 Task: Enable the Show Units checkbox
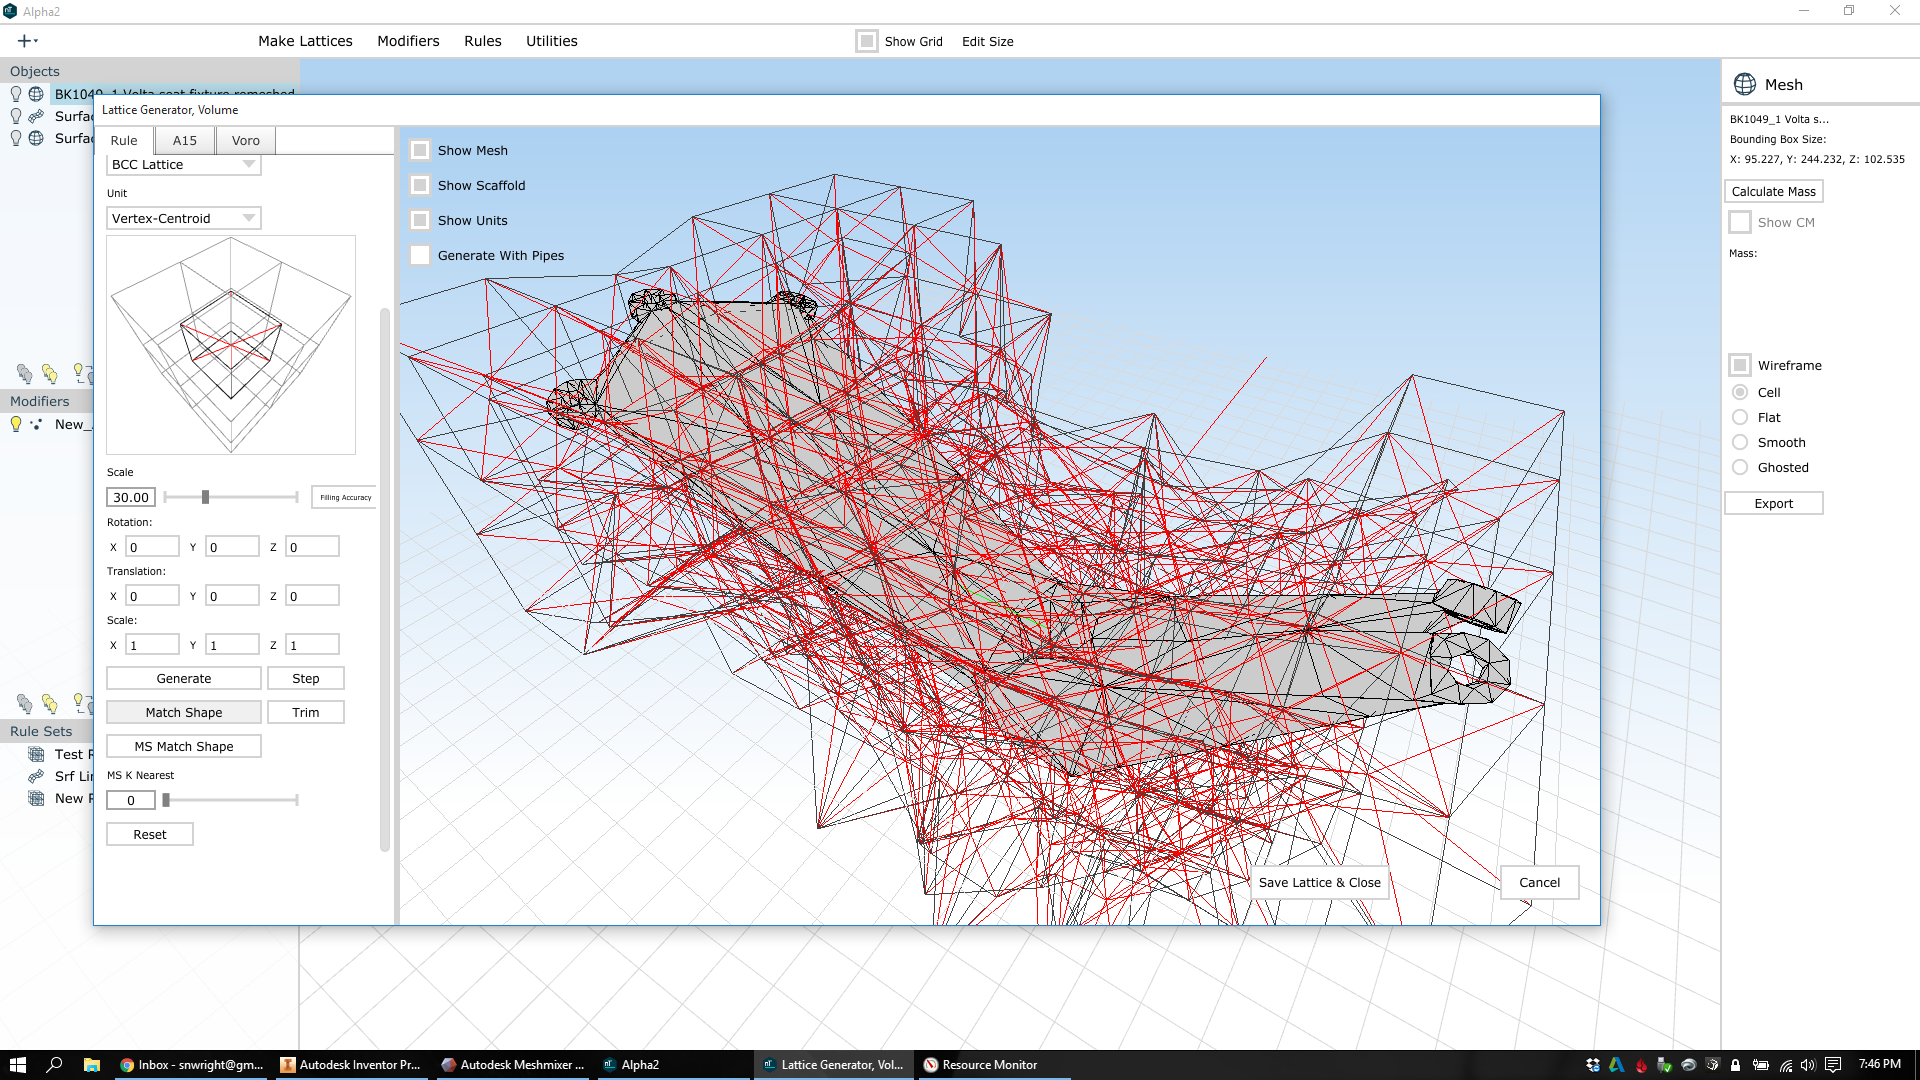click(x=420, y=220)
